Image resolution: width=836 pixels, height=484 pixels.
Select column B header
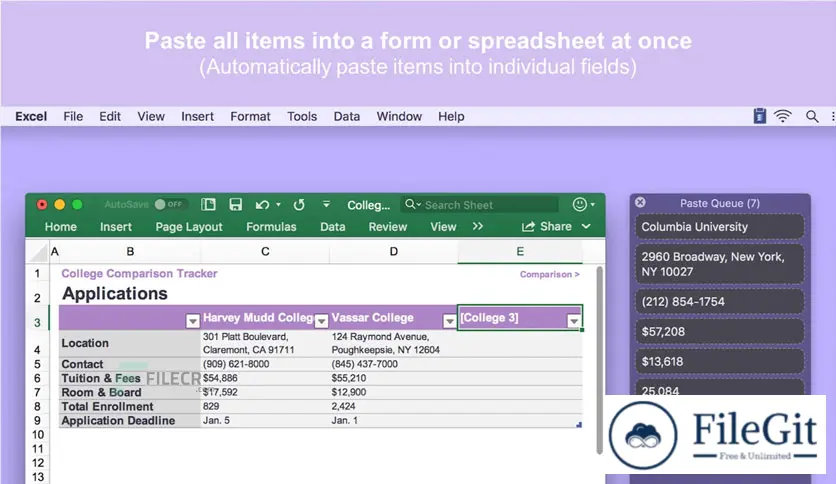pyautogui.click(x=130, y=252)
